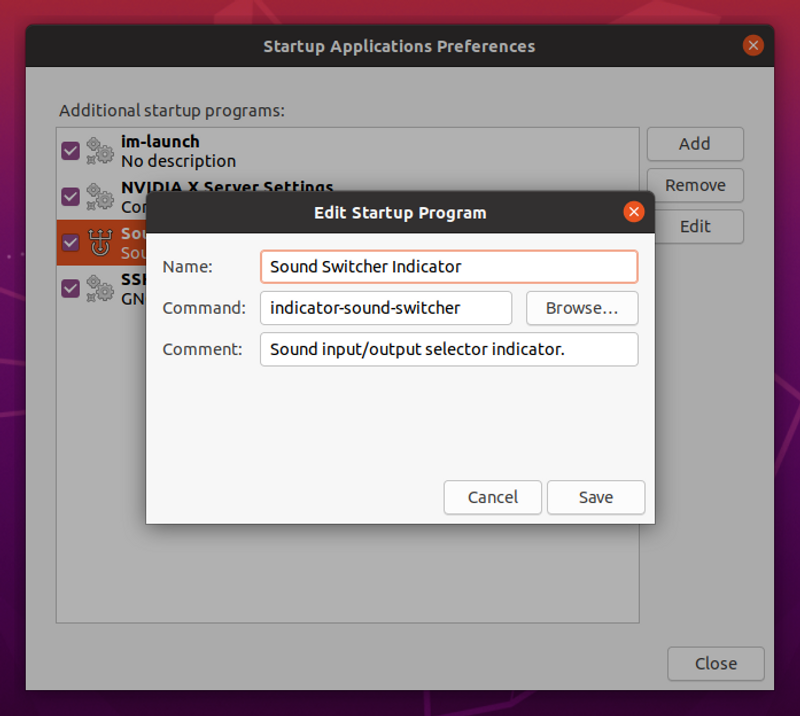Toggle the NVIDIA X Server Settings checkbox
This screenshot has width=800, height=716.
70,196
